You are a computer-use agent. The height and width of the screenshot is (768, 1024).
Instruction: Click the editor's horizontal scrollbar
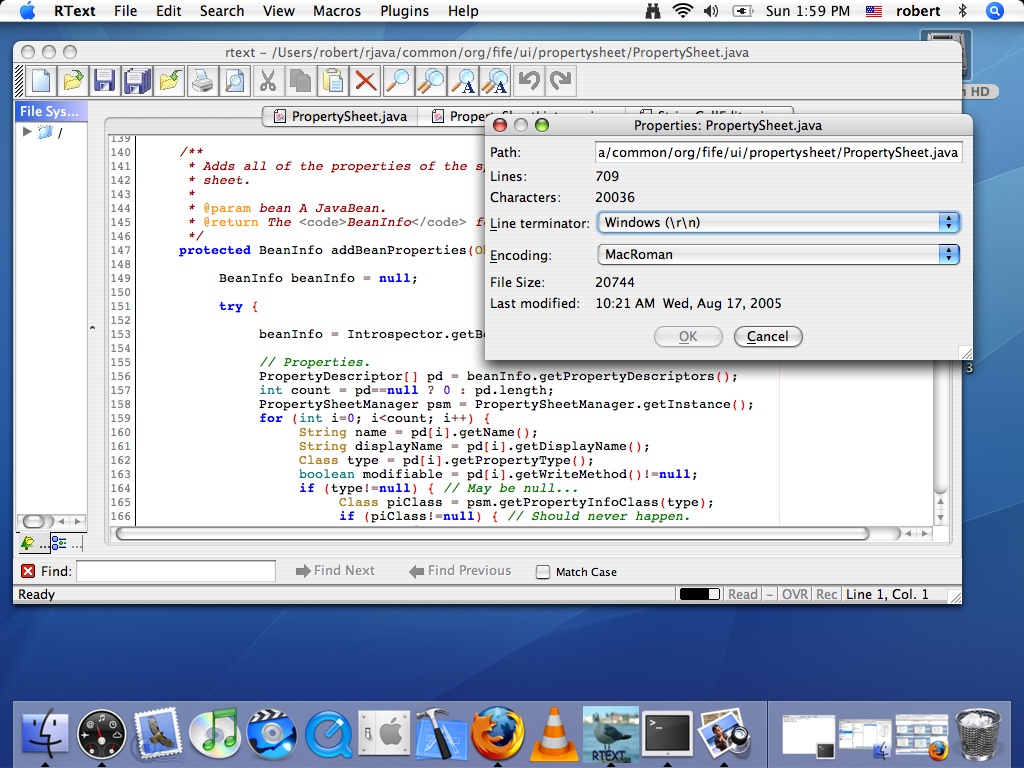click(x=490, y=534)
